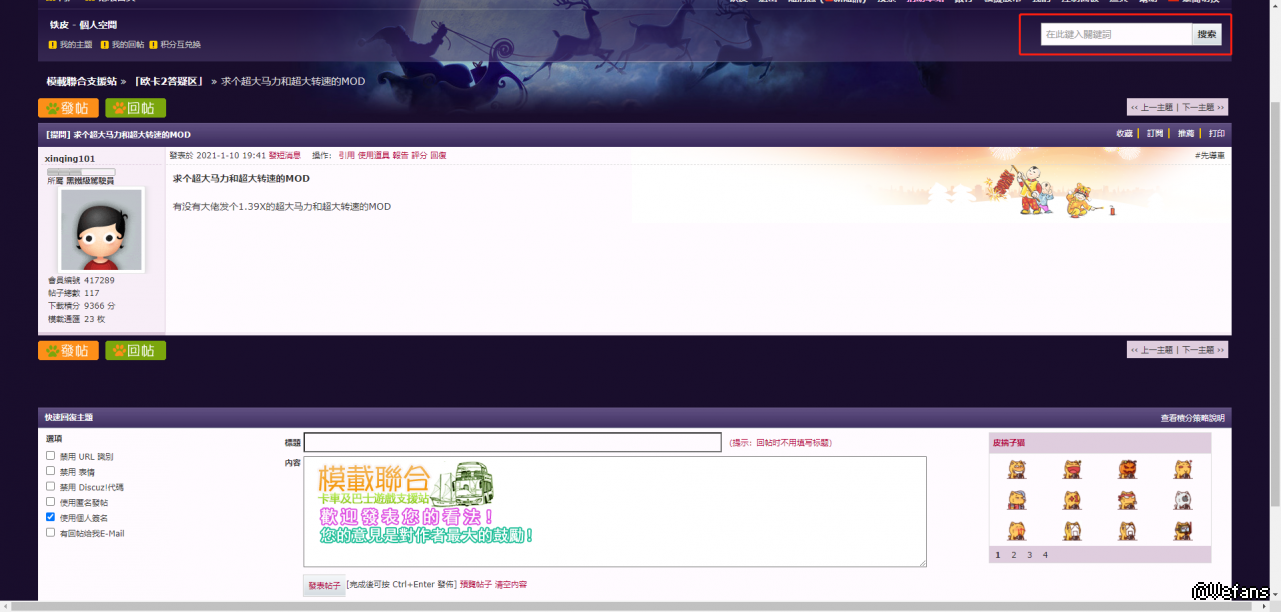Image resolution: width=1281 pixels, height=612 pixels.
Task: Click the 回復 reply action
Action: [438, 156]
